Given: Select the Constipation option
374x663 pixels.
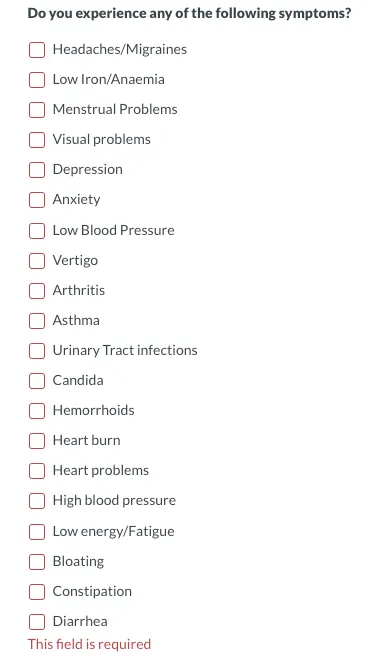Looking at the screenshot, I should click(x=37, y=592).
